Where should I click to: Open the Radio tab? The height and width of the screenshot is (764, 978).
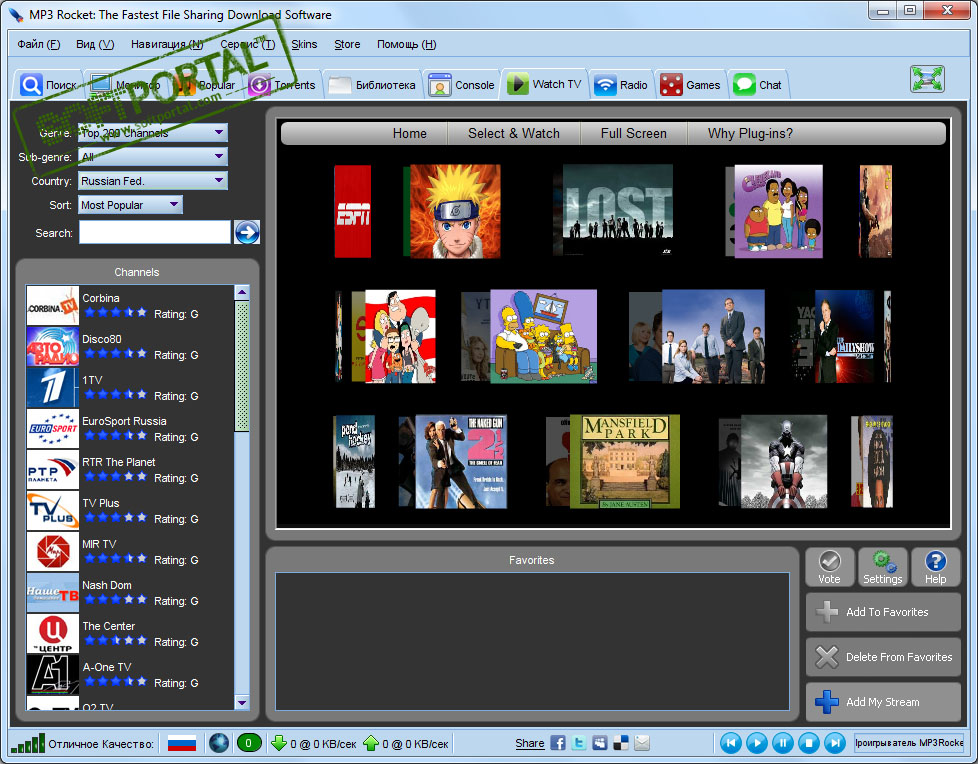tap(621, 85)
